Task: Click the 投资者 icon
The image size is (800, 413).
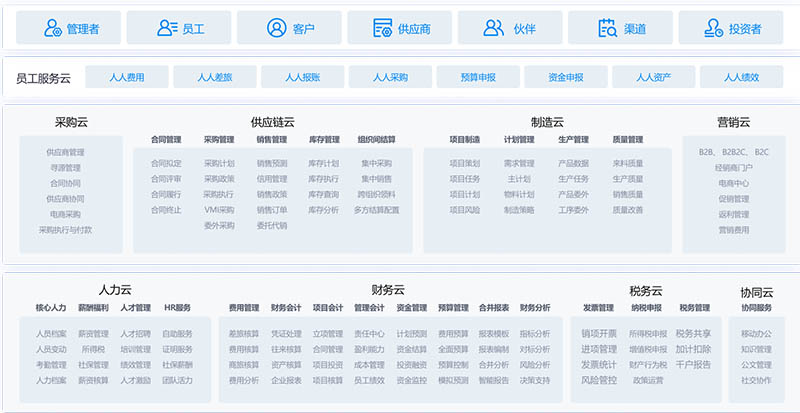Action: [715, 29]
